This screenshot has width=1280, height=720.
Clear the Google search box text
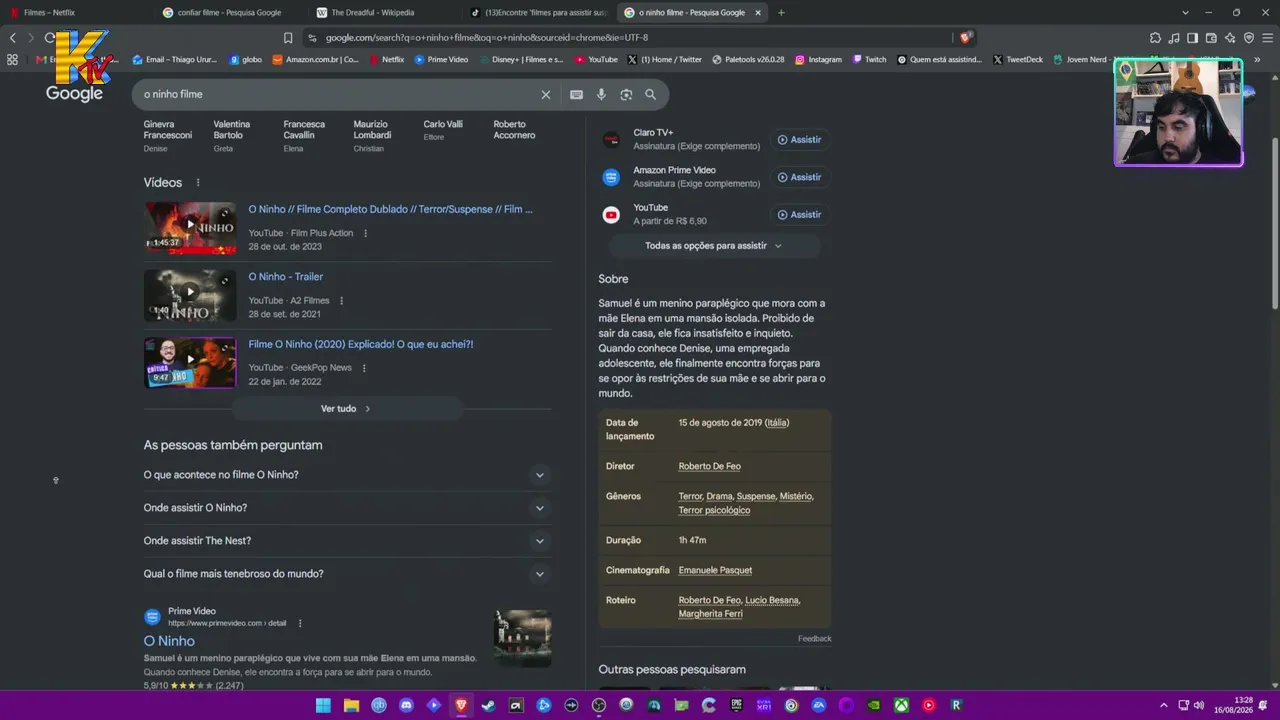coord(546,94)
